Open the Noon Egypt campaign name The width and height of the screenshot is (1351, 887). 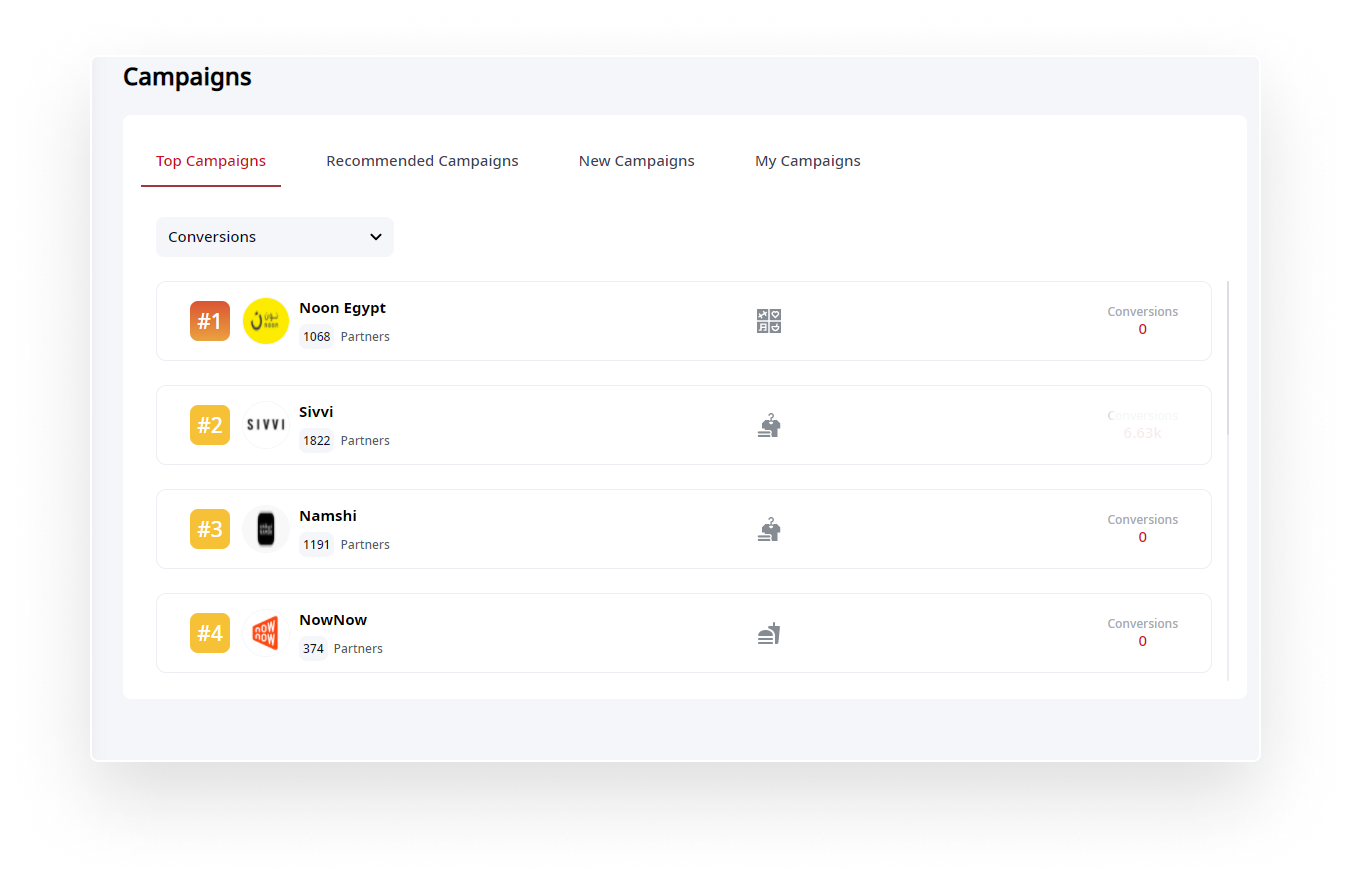[342, 308]
